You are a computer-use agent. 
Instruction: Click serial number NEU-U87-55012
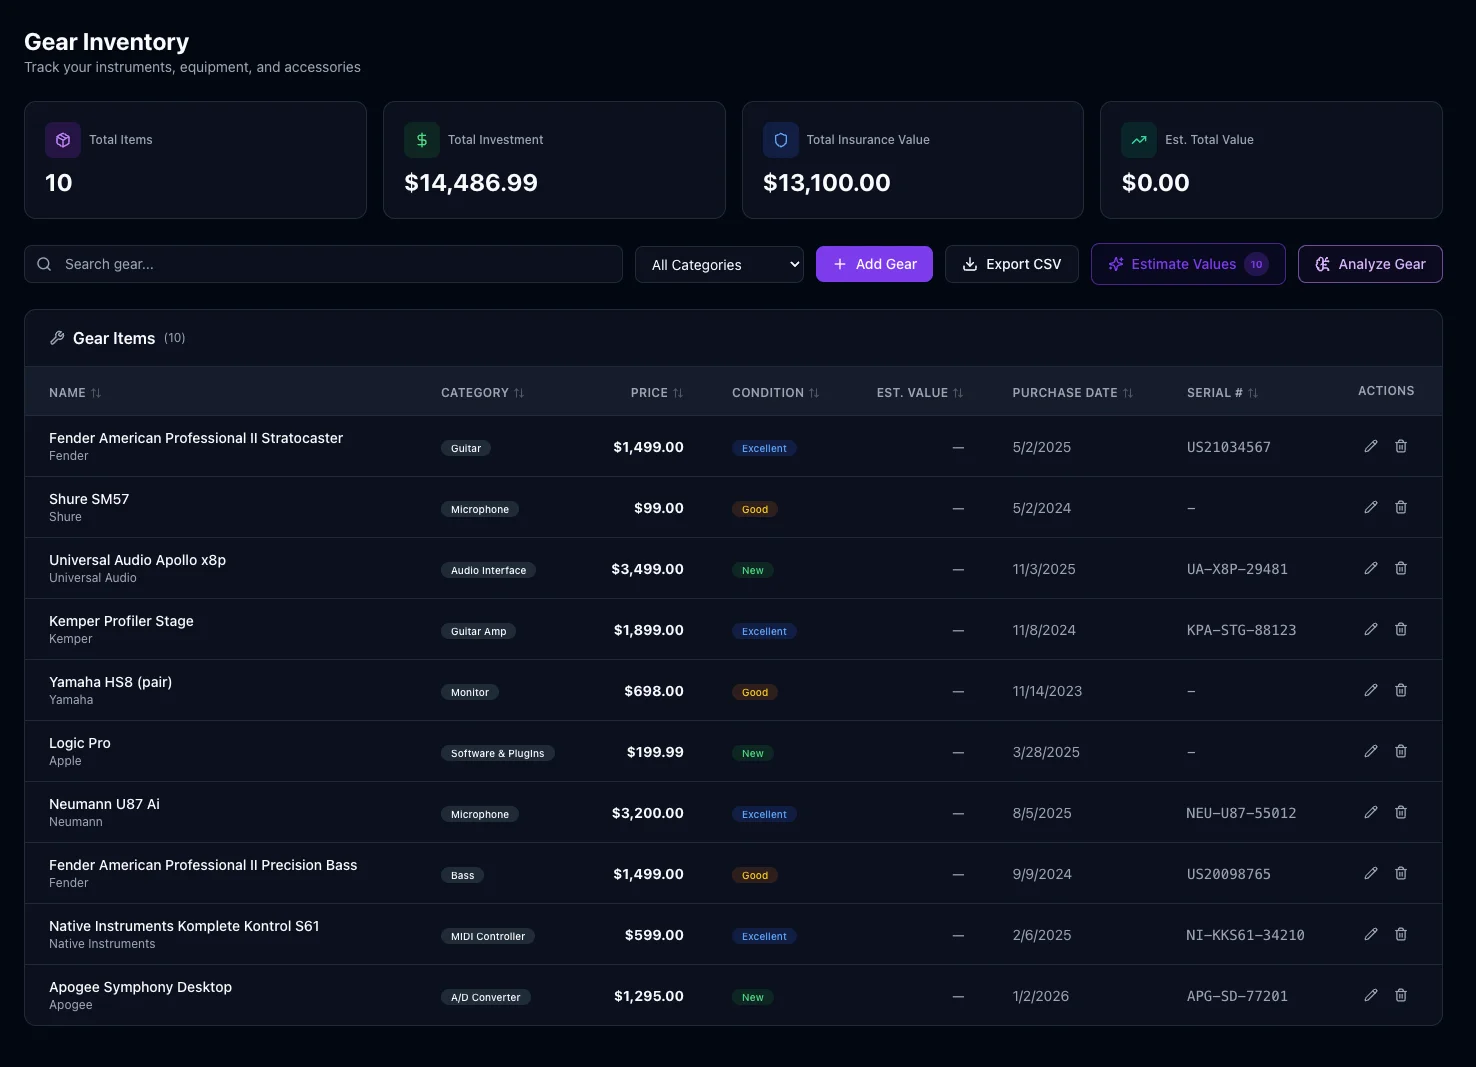(1242, 813)
